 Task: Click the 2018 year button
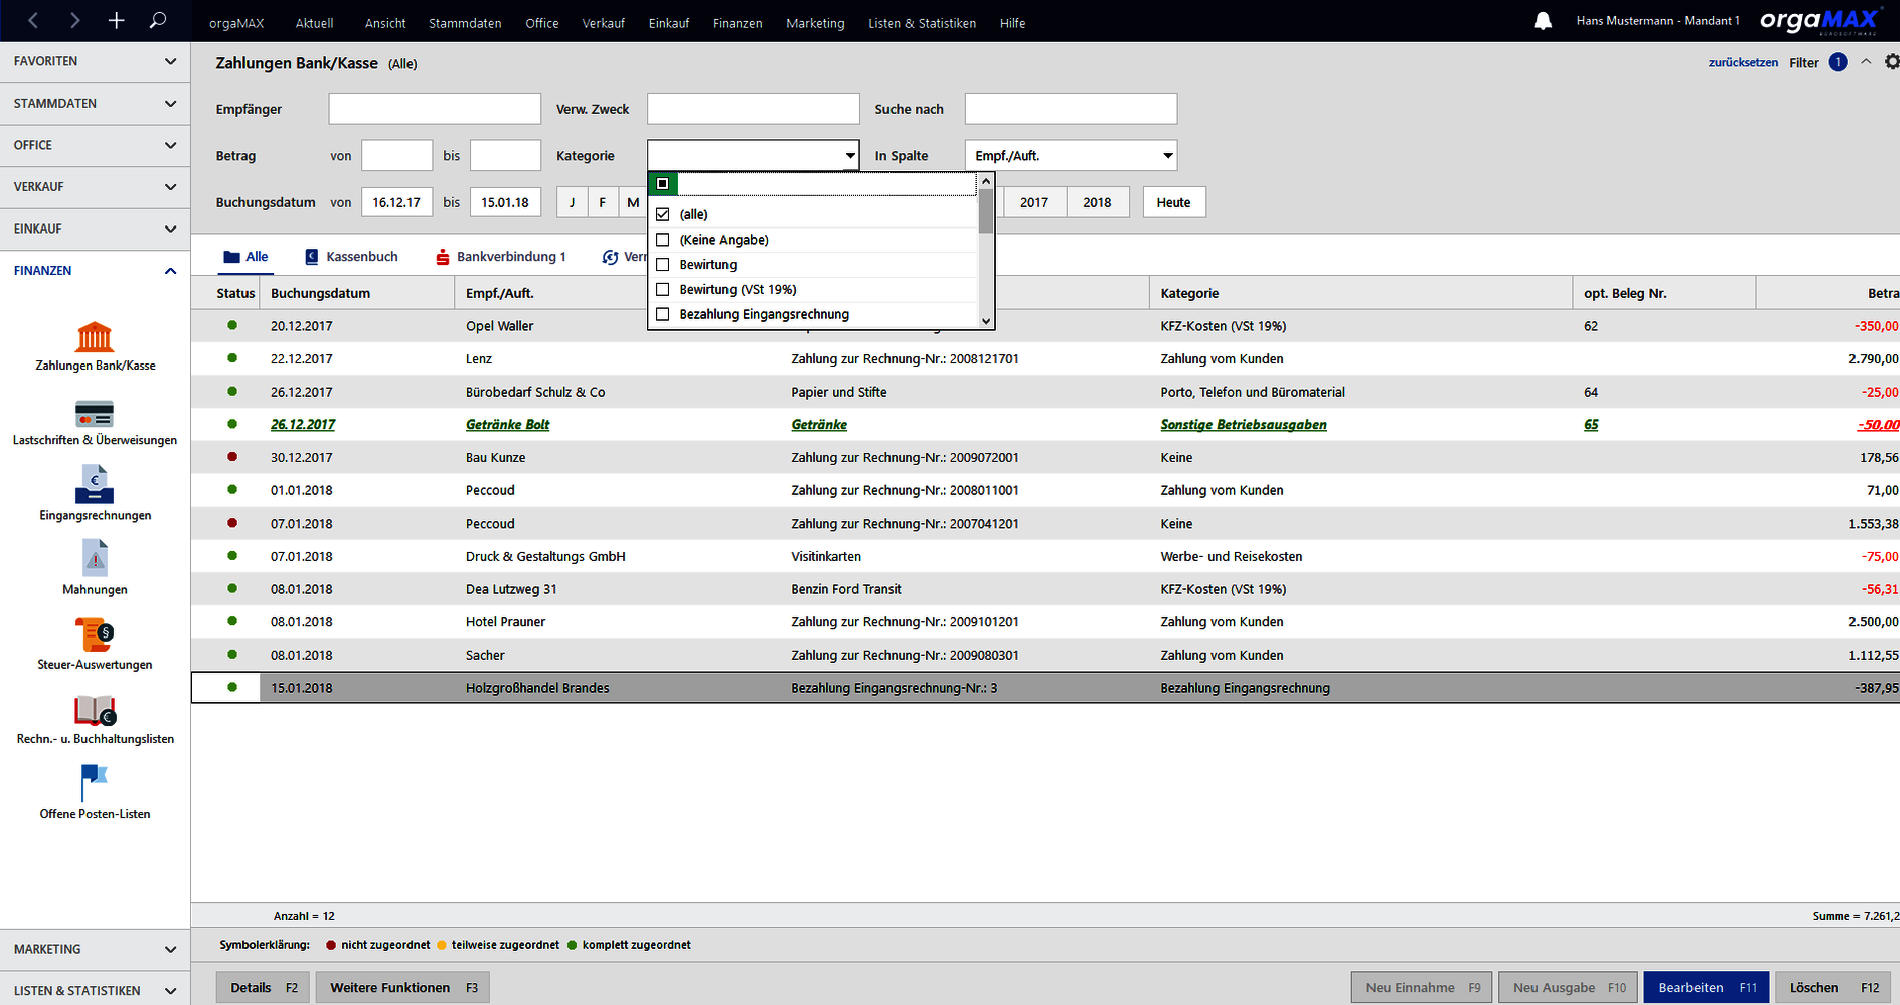point(1097,202)
